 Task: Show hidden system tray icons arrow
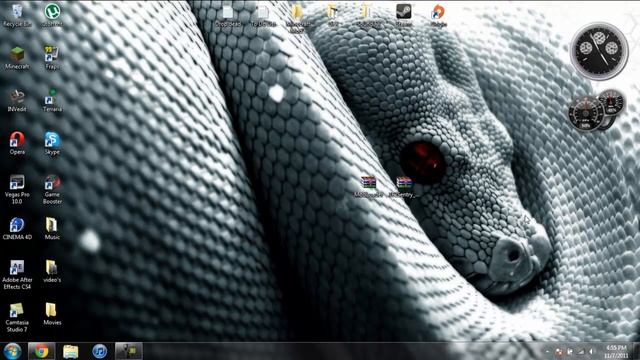[547, 351]
